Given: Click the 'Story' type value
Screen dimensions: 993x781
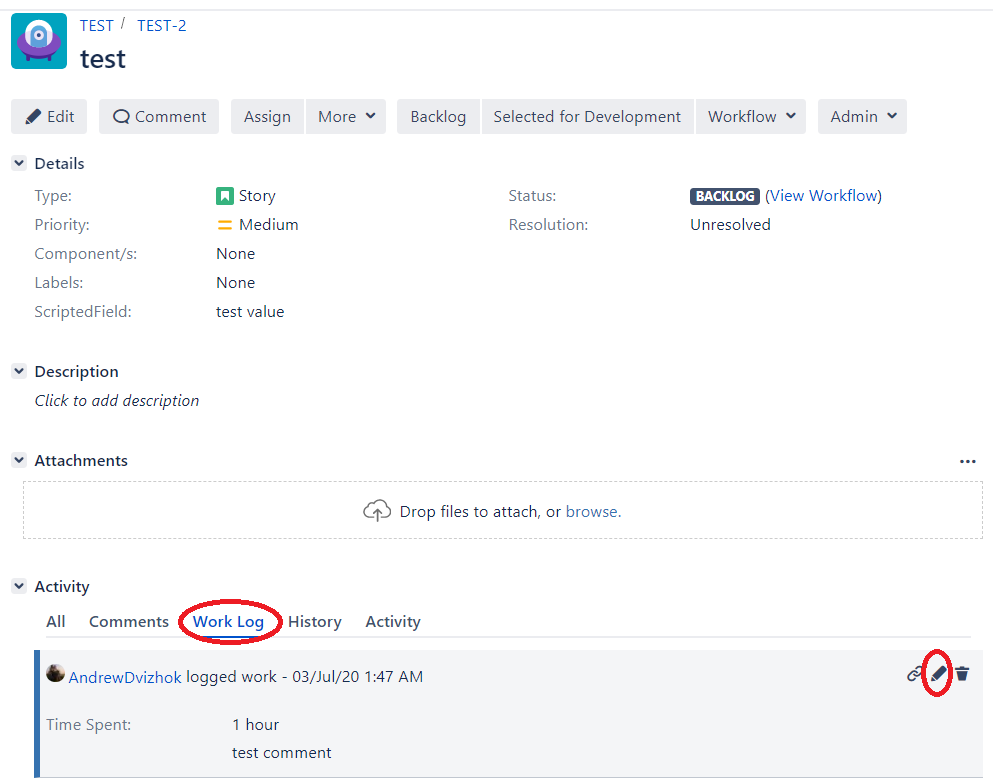Looking at the screenshot, I should [257, 196].
